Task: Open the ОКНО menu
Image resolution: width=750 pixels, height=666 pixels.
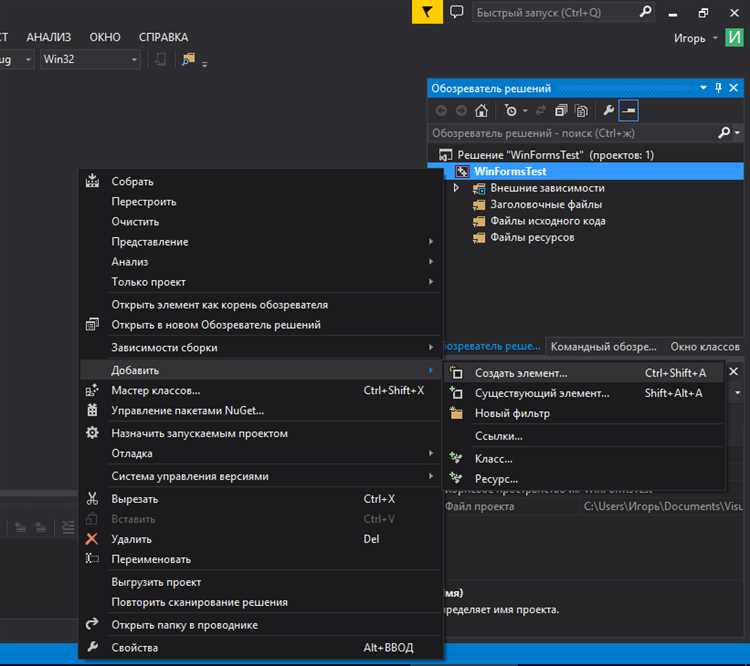Action: point(105,37)
